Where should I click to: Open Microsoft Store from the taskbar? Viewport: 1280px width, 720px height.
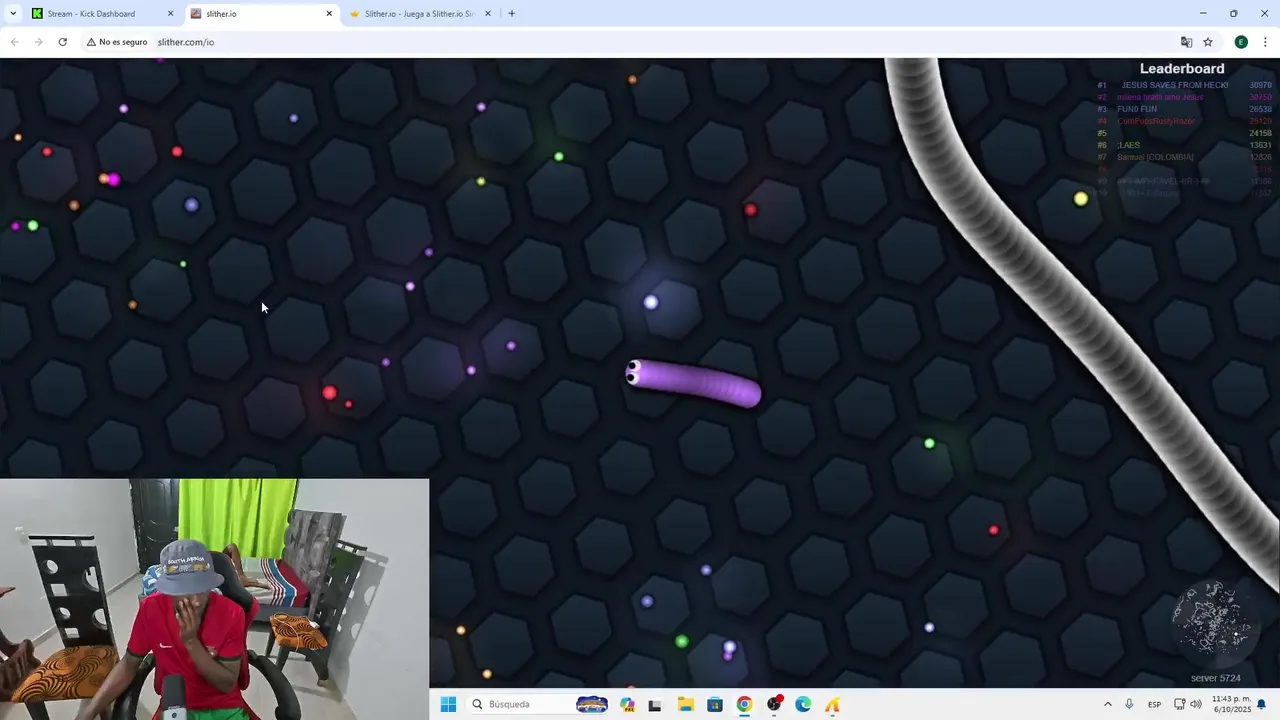(x=715, y=704)
